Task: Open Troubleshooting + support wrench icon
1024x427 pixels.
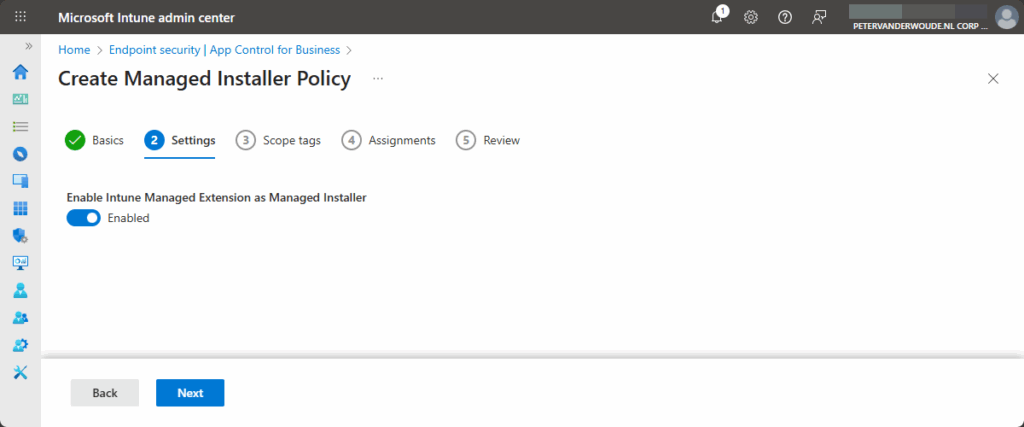Action: pos(20,372)
